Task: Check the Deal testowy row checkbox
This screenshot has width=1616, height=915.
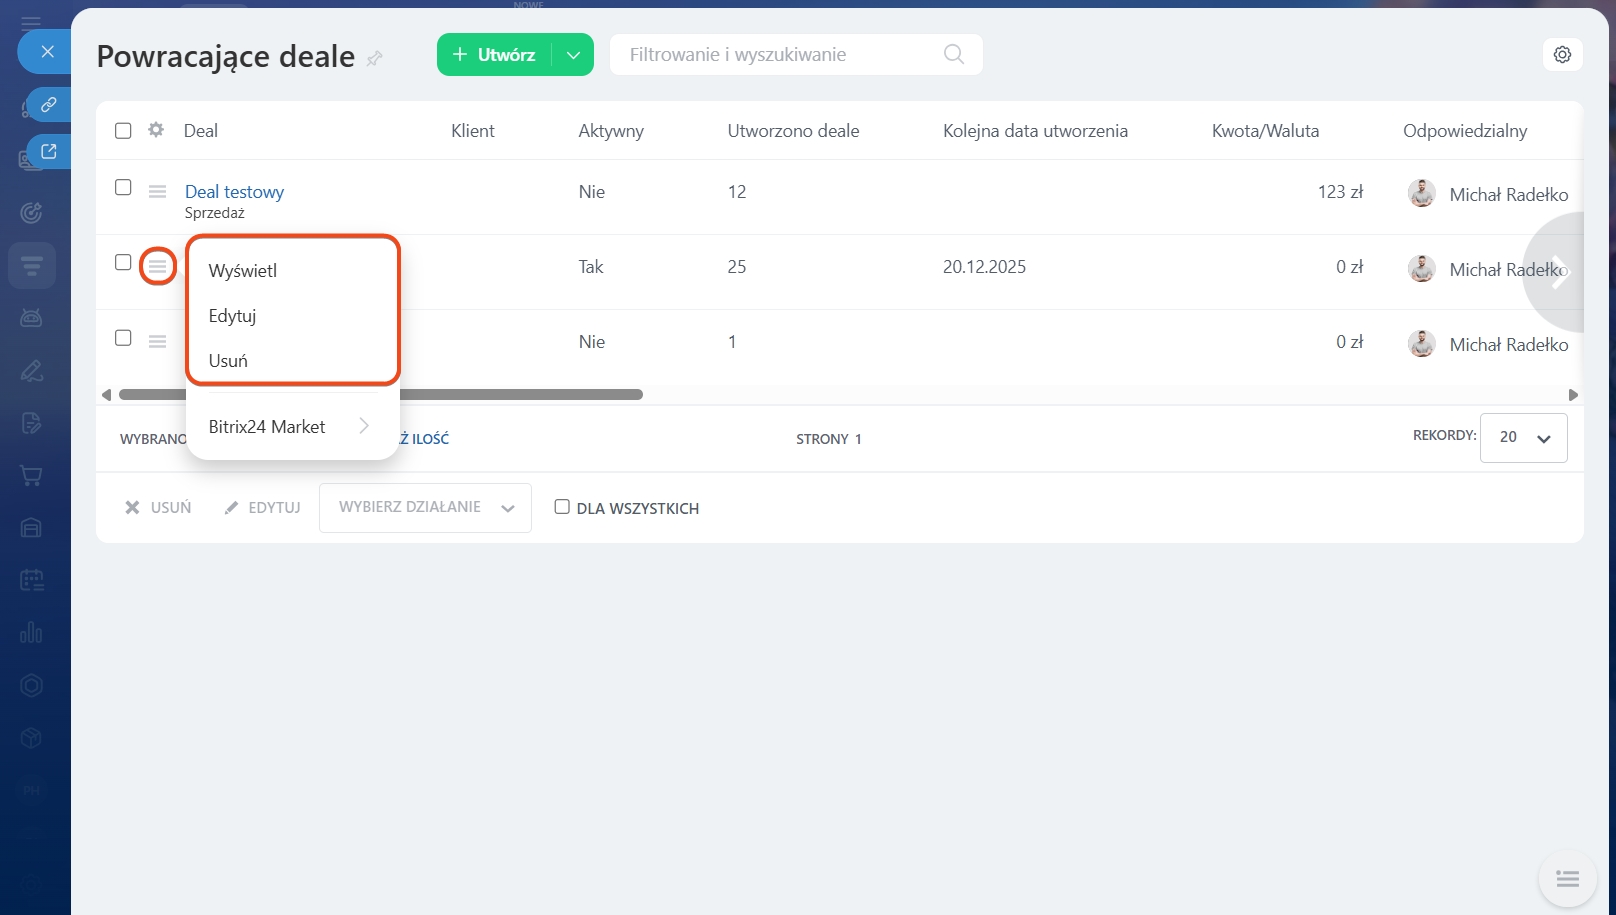Action: pyautogui.click(x=123, y=188)
